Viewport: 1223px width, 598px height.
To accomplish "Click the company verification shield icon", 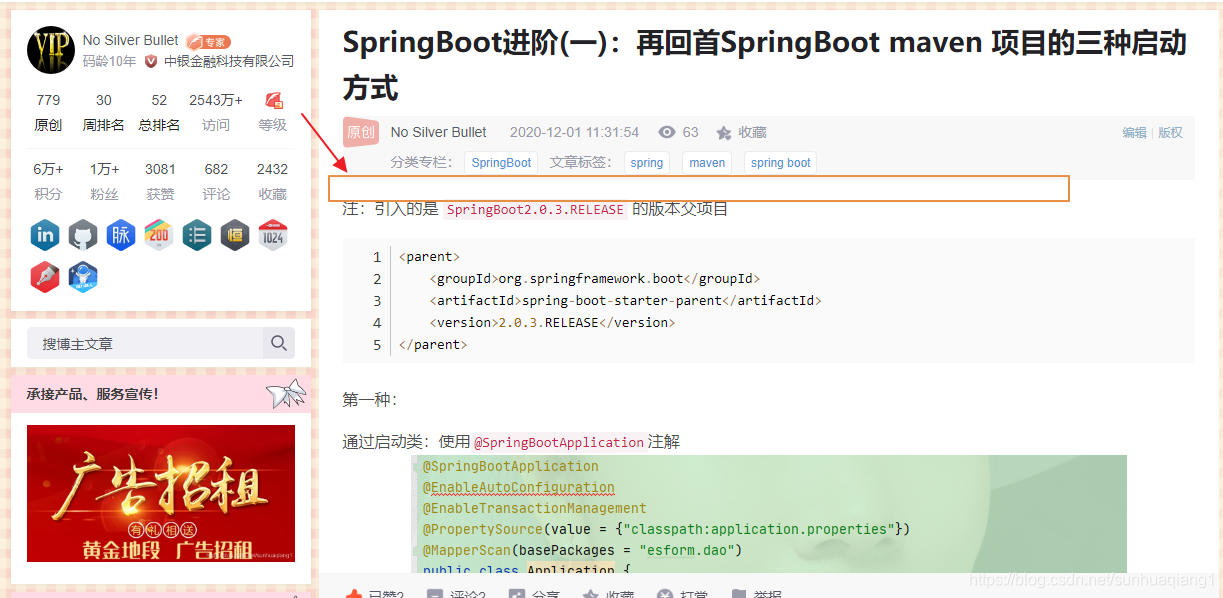I will pyautogui.click(x=151, y=61).
